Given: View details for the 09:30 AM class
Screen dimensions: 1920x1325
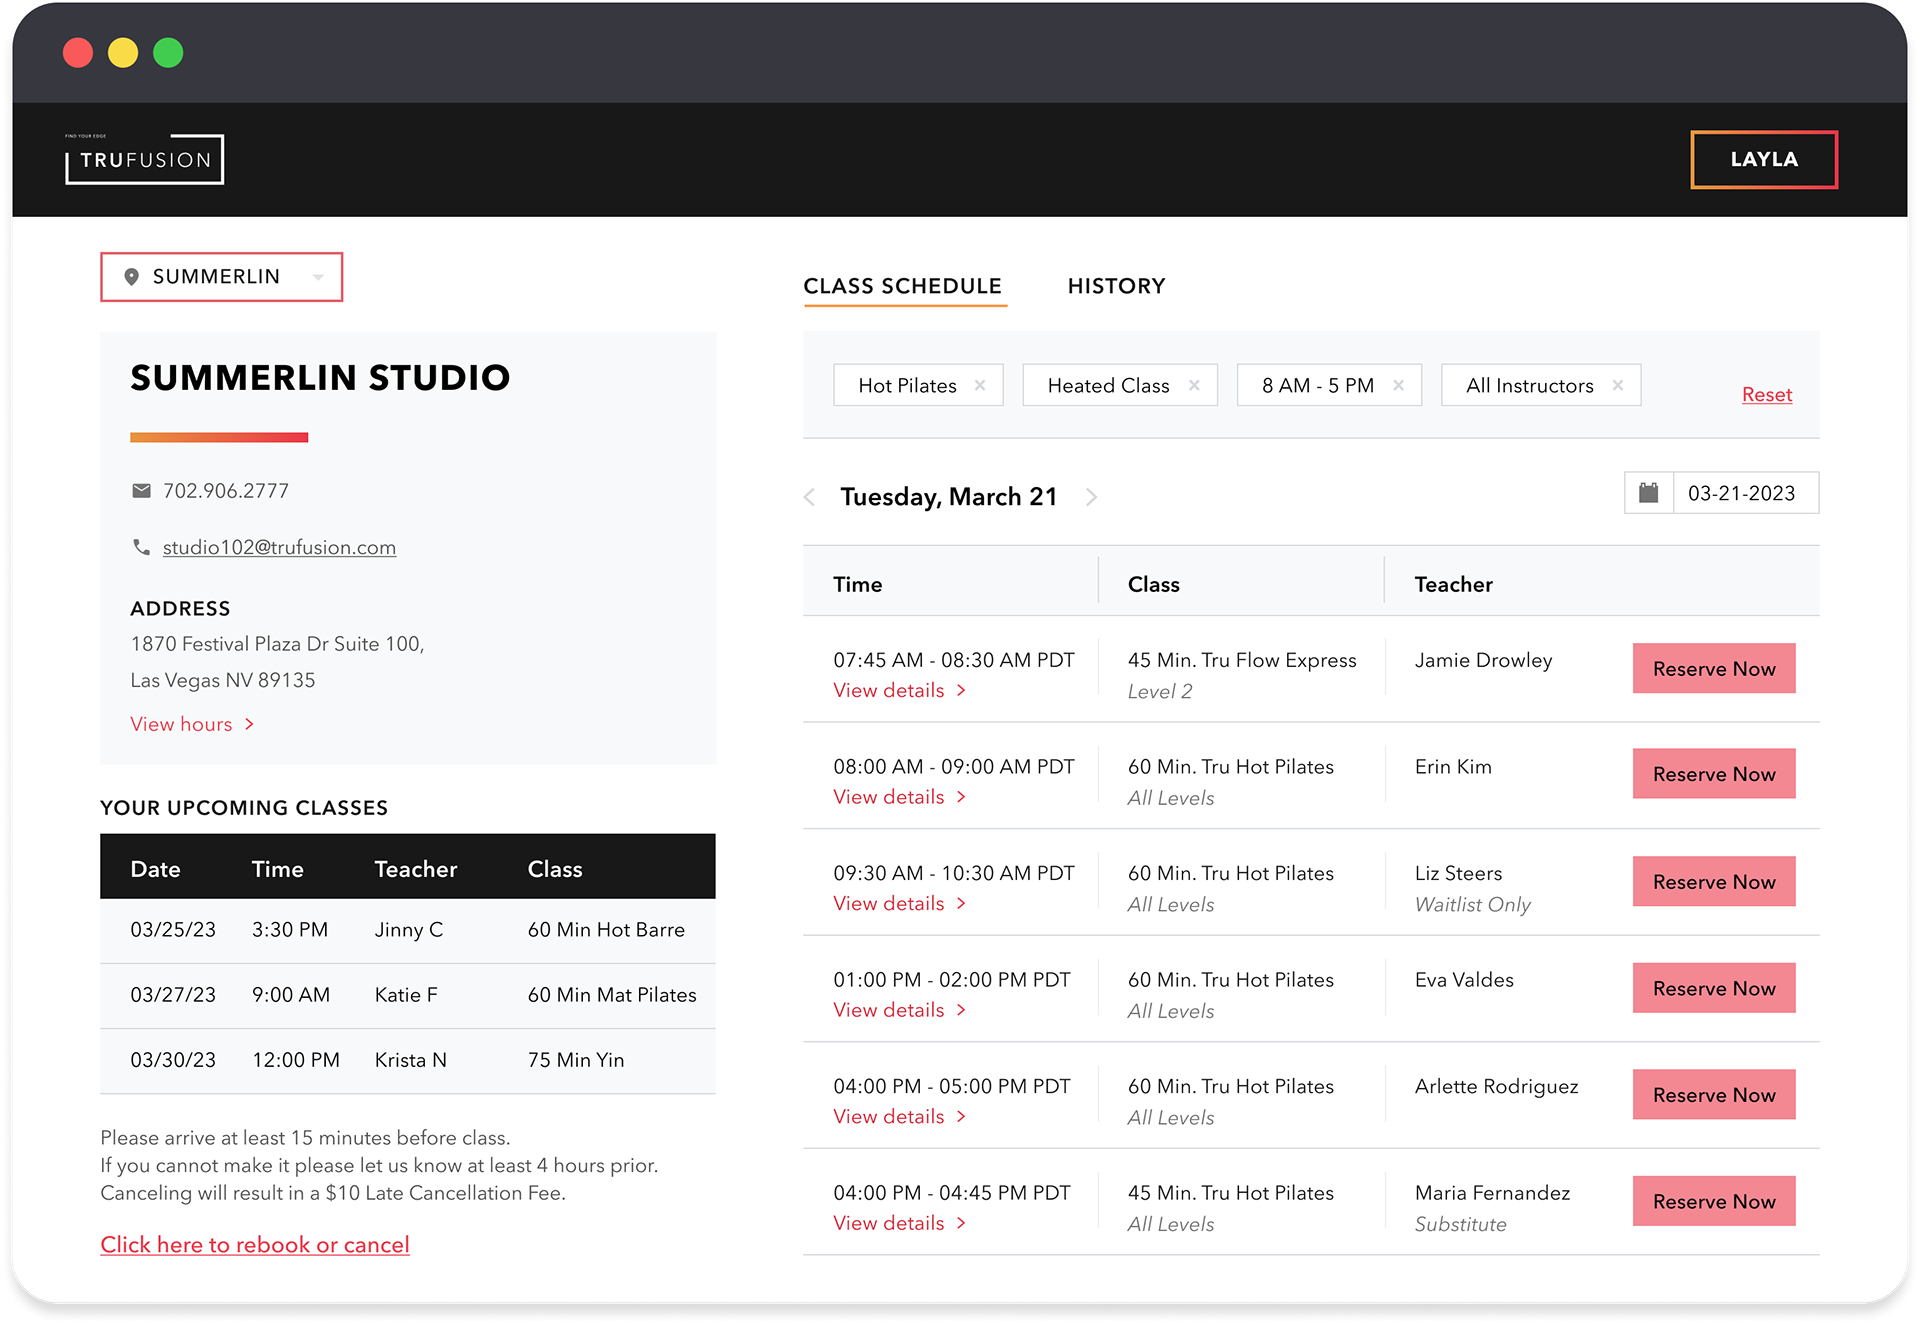Looking at the screenshot, I should (x=899, y=903).
